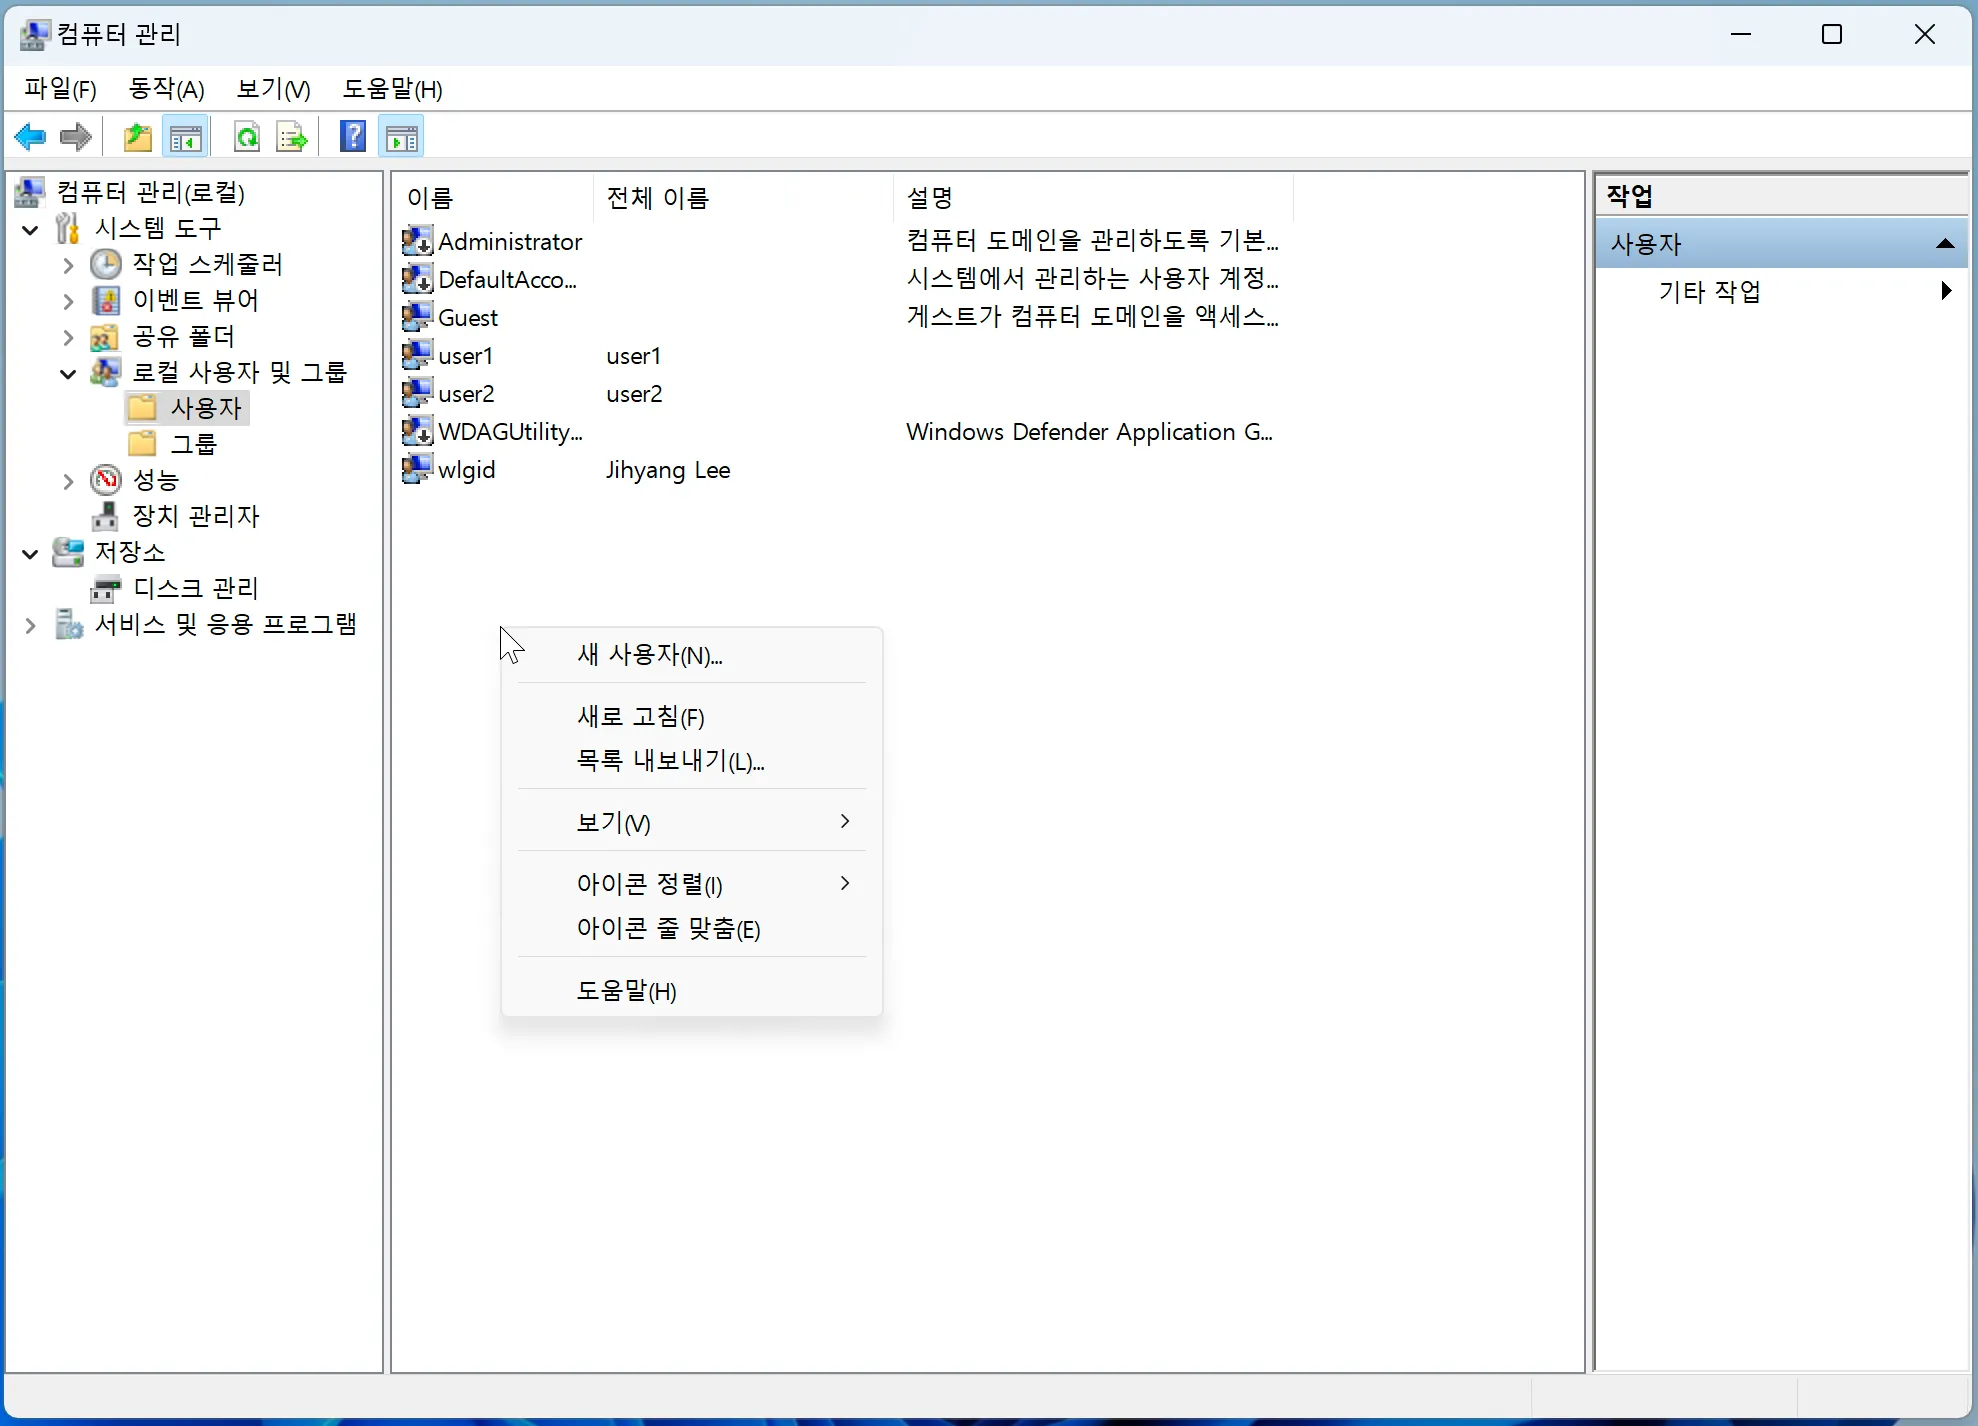Select the 로컬 사용자 및 그룹 label
1978x1426 pixels.
pyautogui.click(x=240, y=372)
